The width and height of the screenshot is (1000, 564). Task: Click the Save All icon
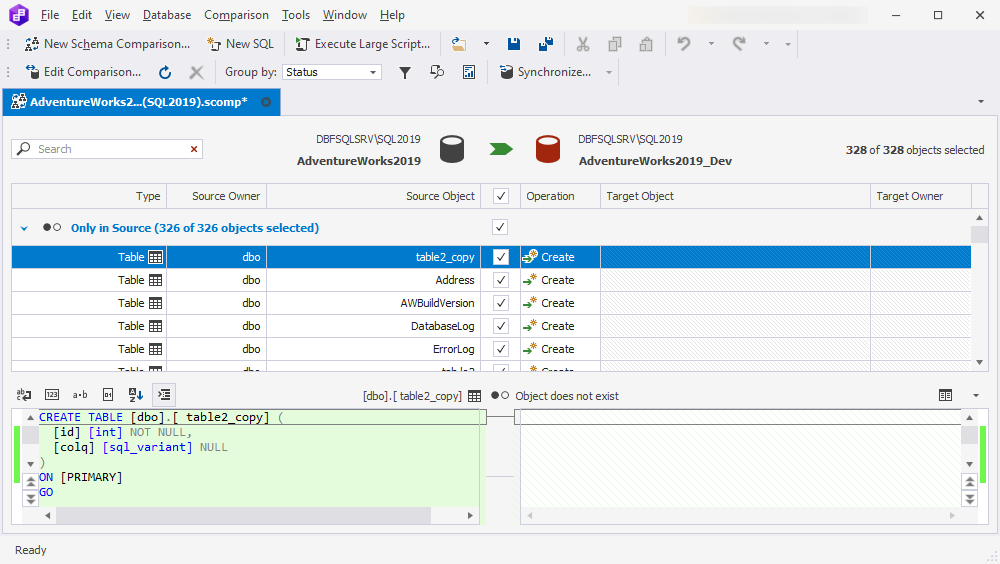pyautogui.click(x=546, y=44)
